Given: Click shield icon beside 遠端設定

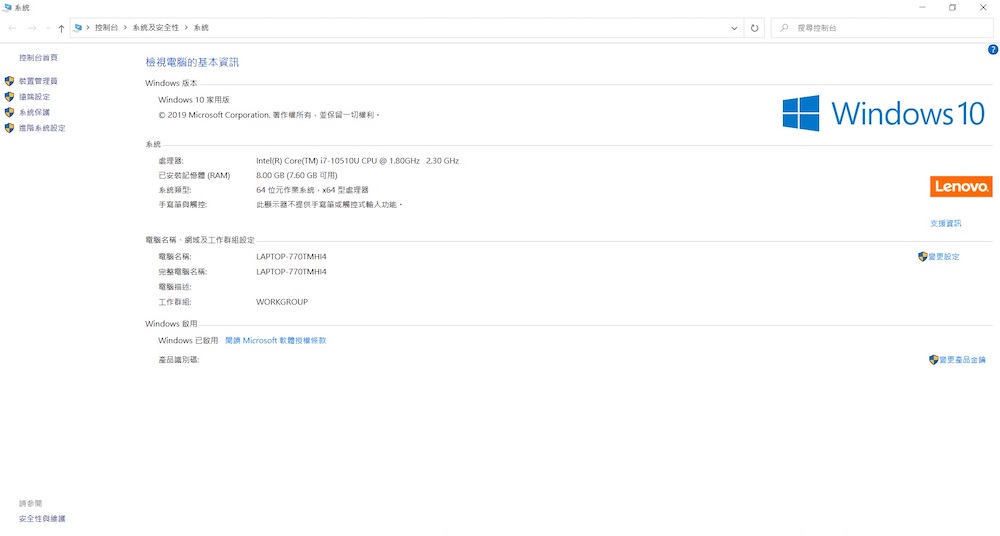Looking at the screenshot, I should point(10,97).
